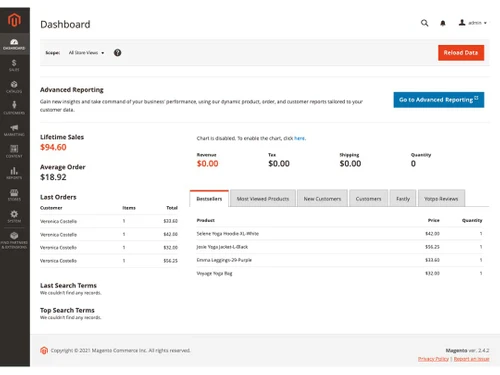The image size is (500, 375).
Task: Click the Revenue value $0.00
Action: click(x=207, y=164)
